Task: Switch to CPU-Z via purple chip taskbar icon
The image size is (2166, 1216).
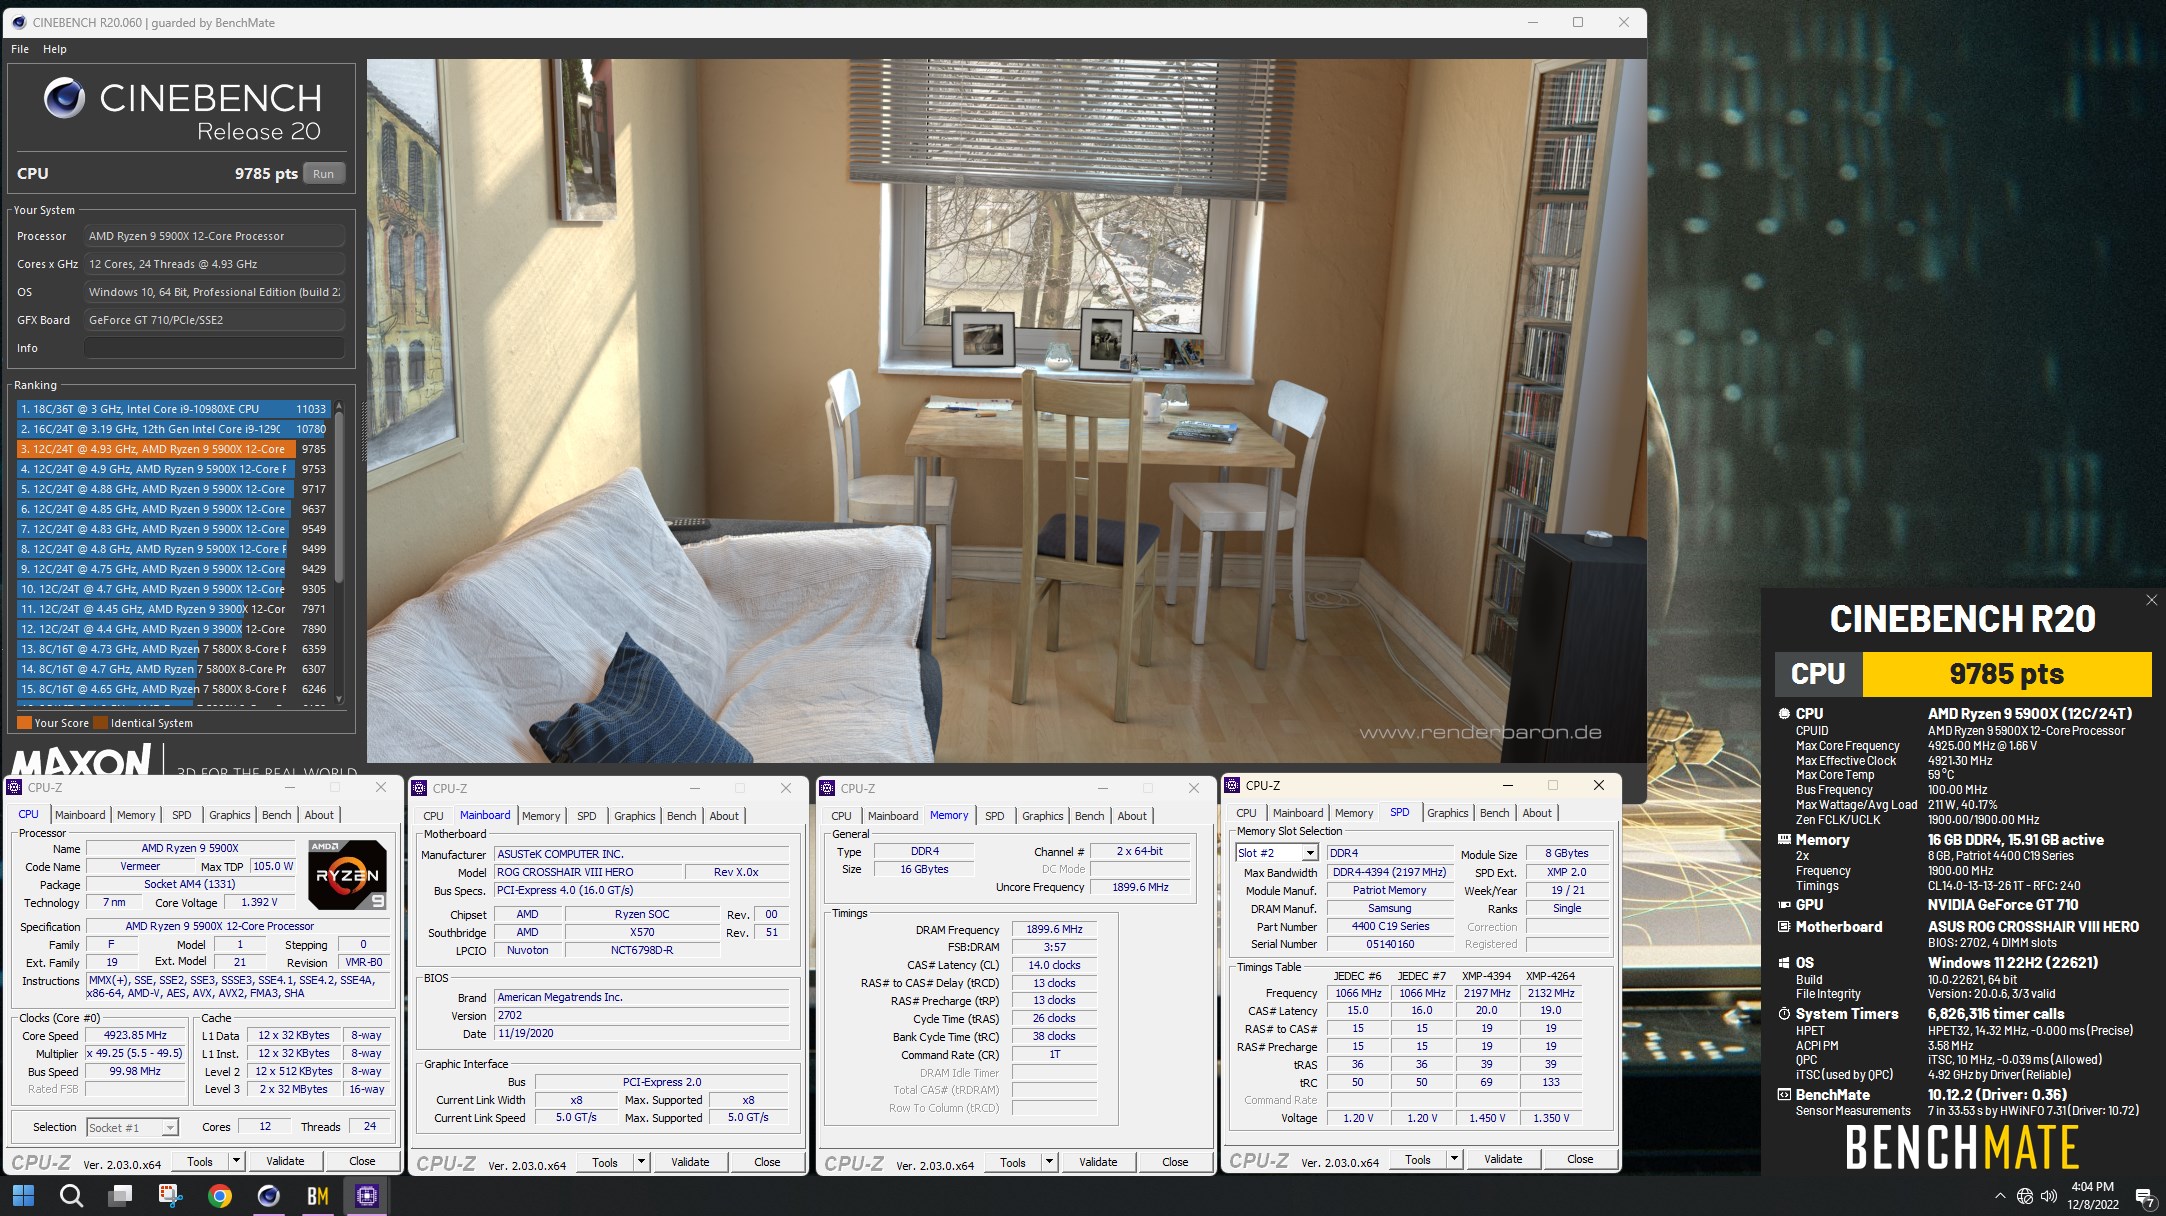Action: [366, 1195]
